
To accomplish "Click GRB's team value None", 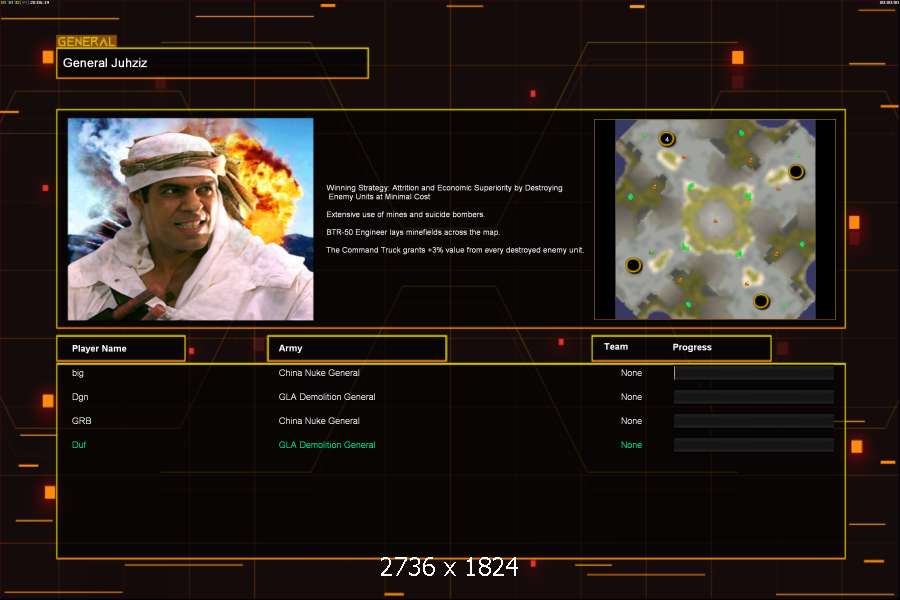I will 631,421.
